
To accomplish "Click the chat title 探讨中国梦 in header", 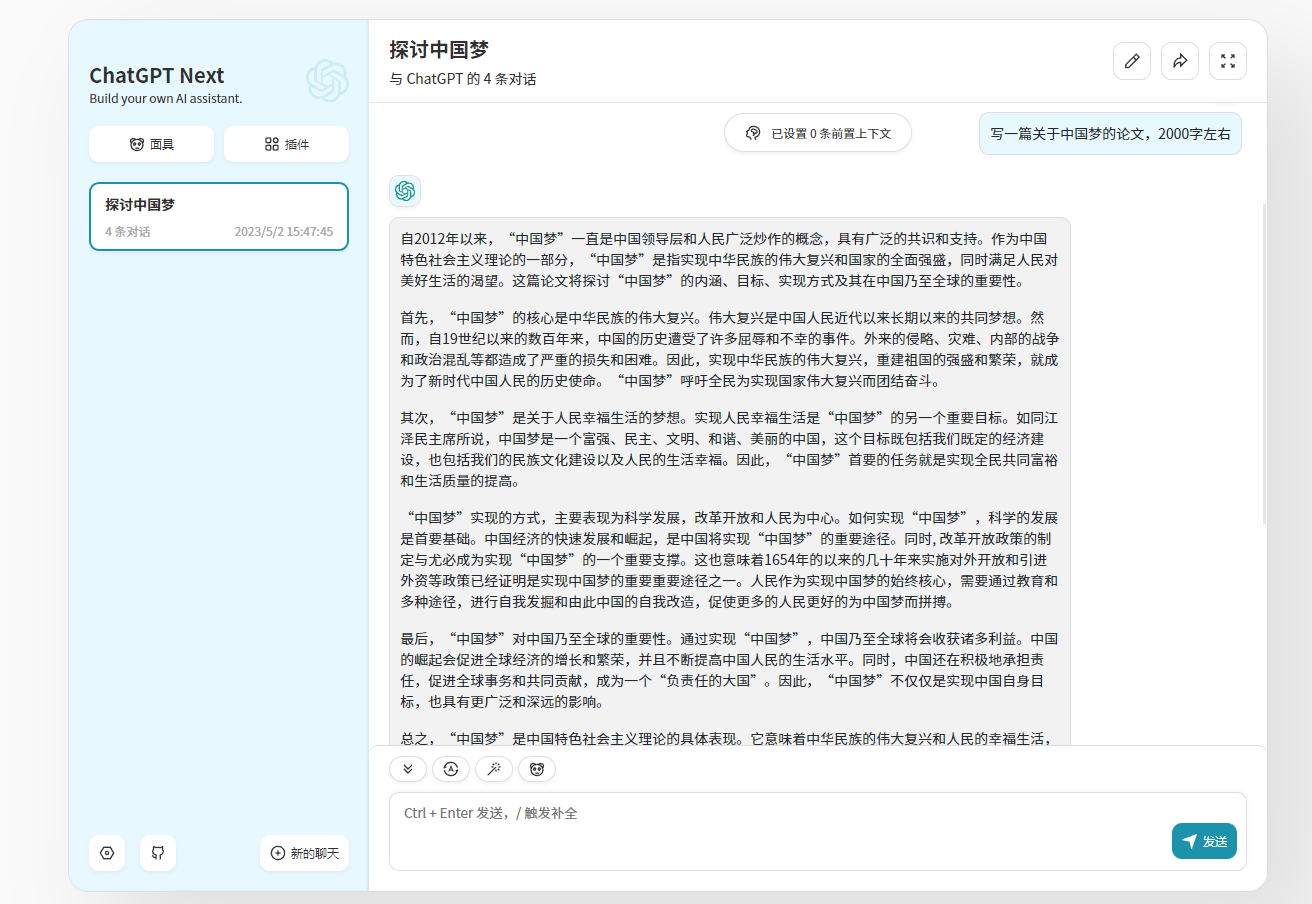I will coord(439,50).
